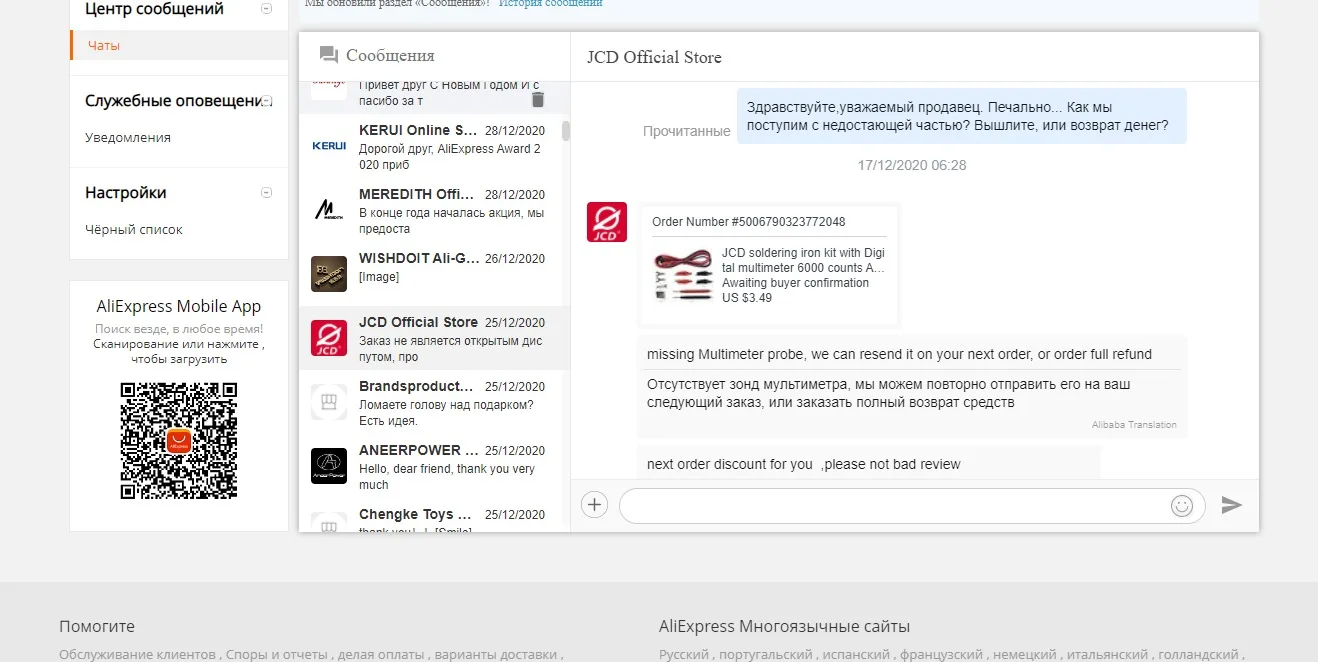
Task: Click the Awaiting buyer confirmation status
Action: point(795,283)
